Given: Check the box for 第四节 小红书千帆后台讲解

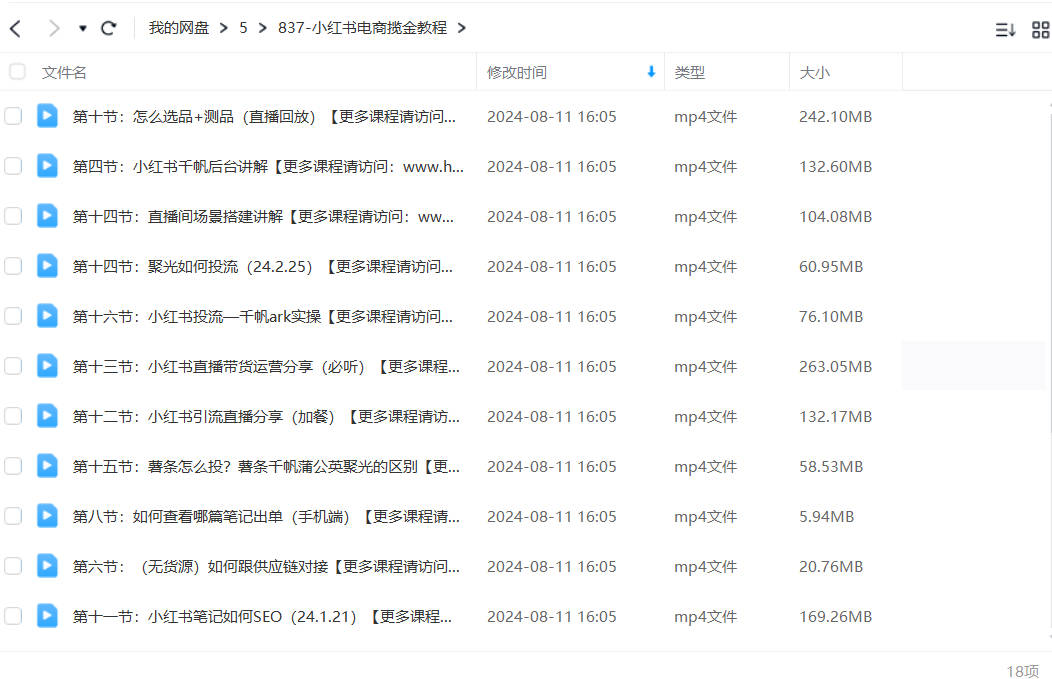Looking at the screenshot, I should coord(13,166).
